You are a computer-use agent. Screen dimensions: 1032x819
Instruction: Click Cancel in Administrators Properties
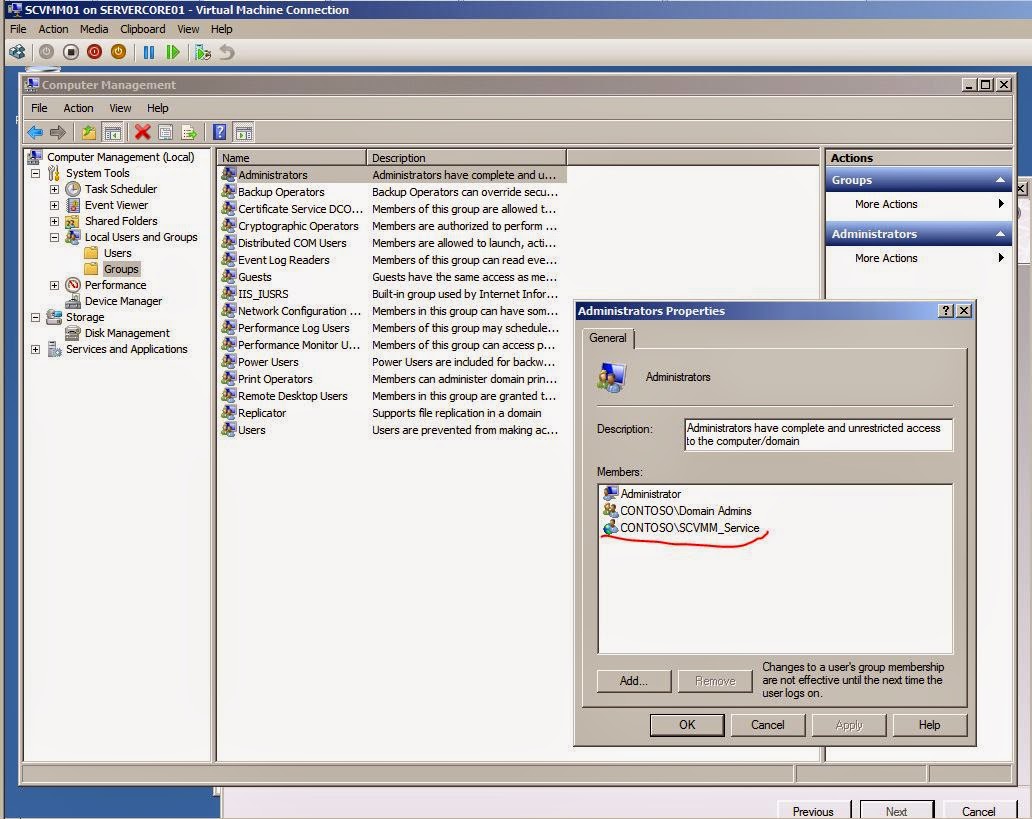click(767, 725)
